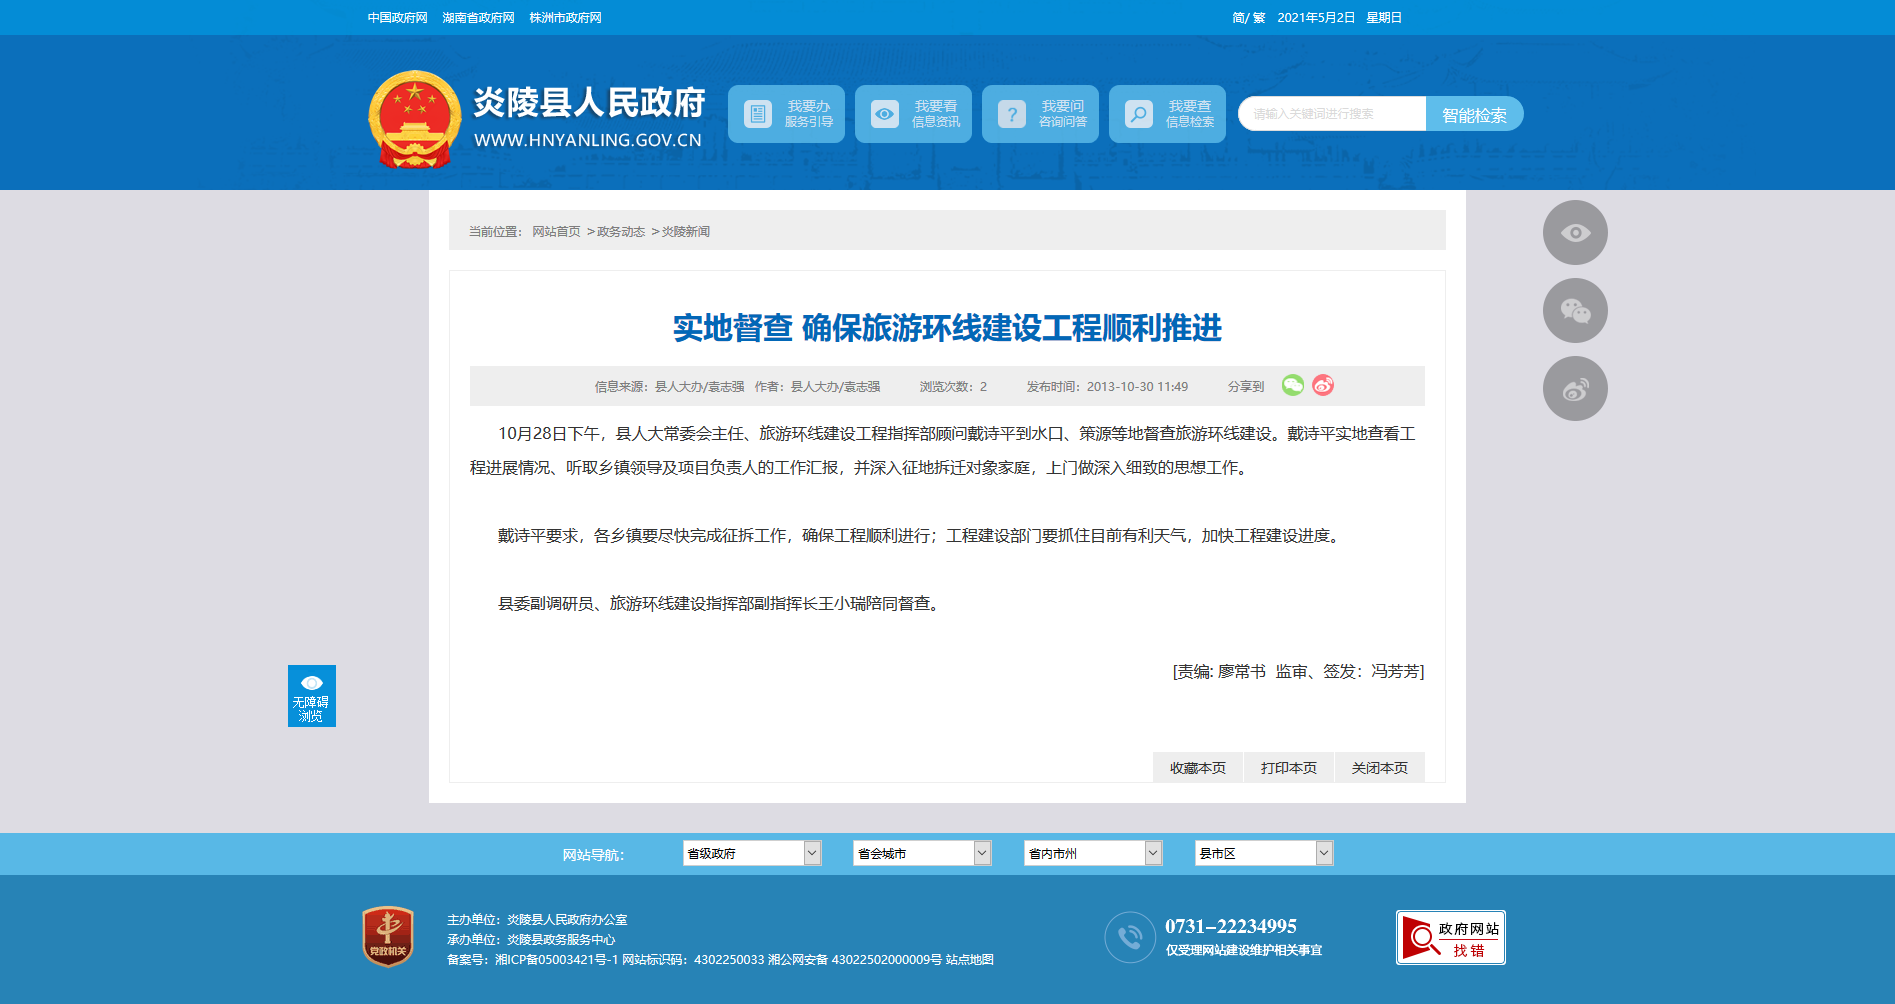Click the national emblem logo
The height and width of the screenshot is (1004, 1895).
point(414,120)
